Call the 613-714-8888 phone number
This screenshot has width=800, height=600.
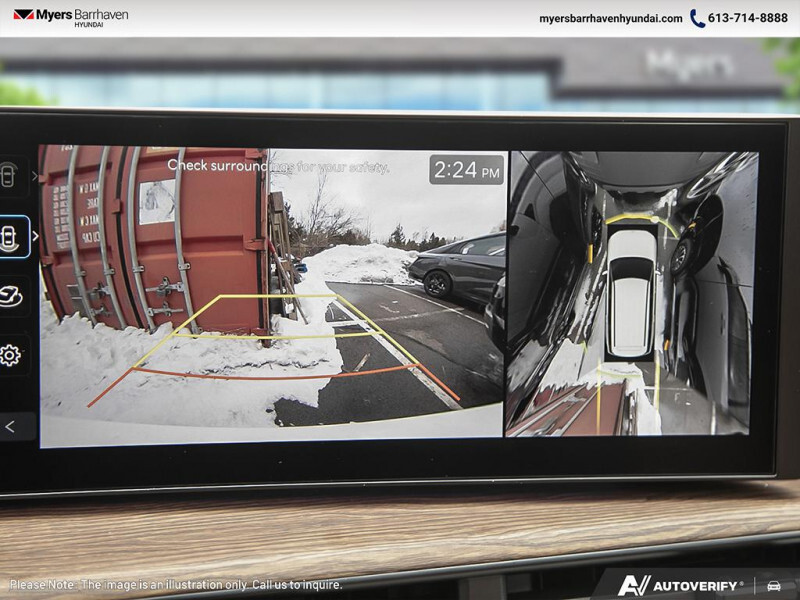click(748, 18)
